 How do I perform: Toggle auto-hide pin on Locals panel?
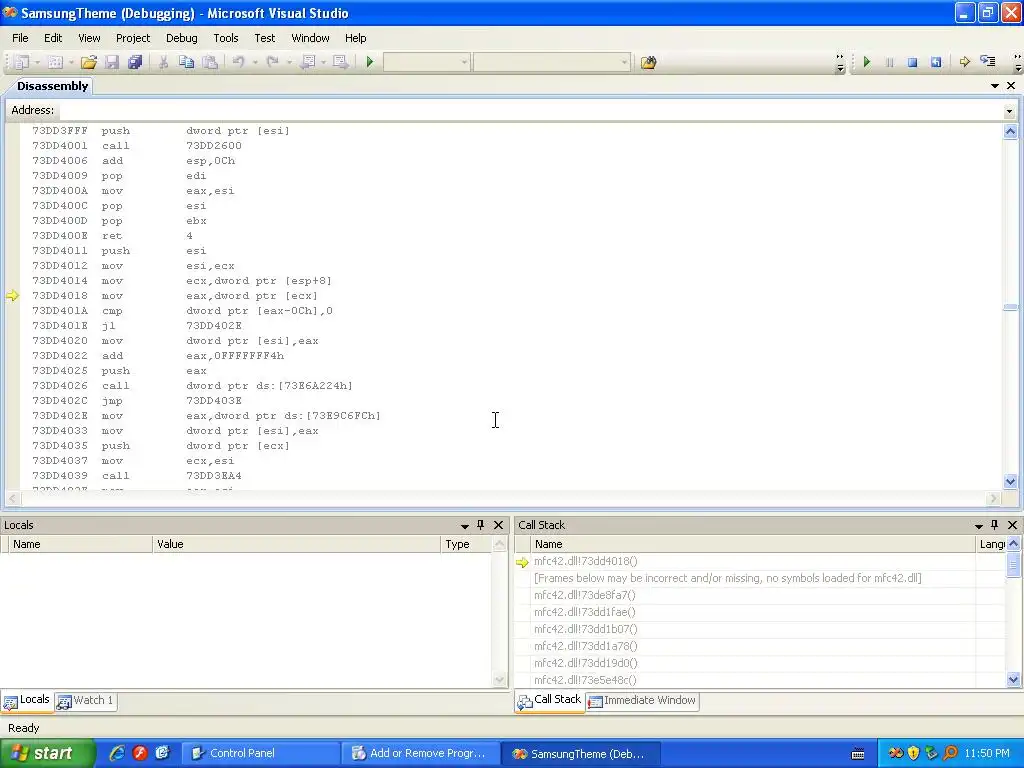point(481,525)
